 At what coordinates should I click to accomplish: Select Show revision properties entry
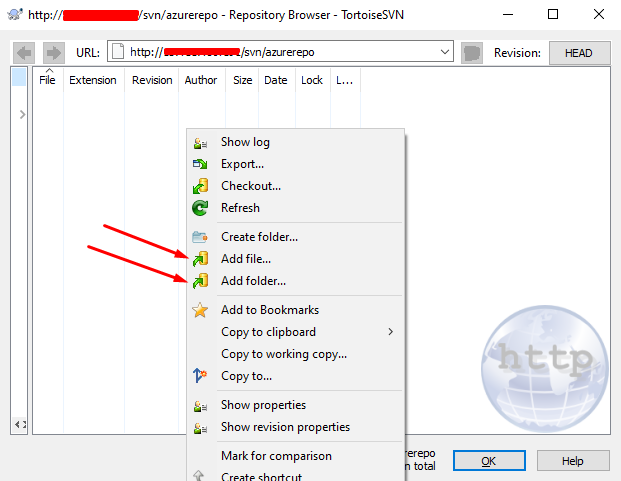295,427
